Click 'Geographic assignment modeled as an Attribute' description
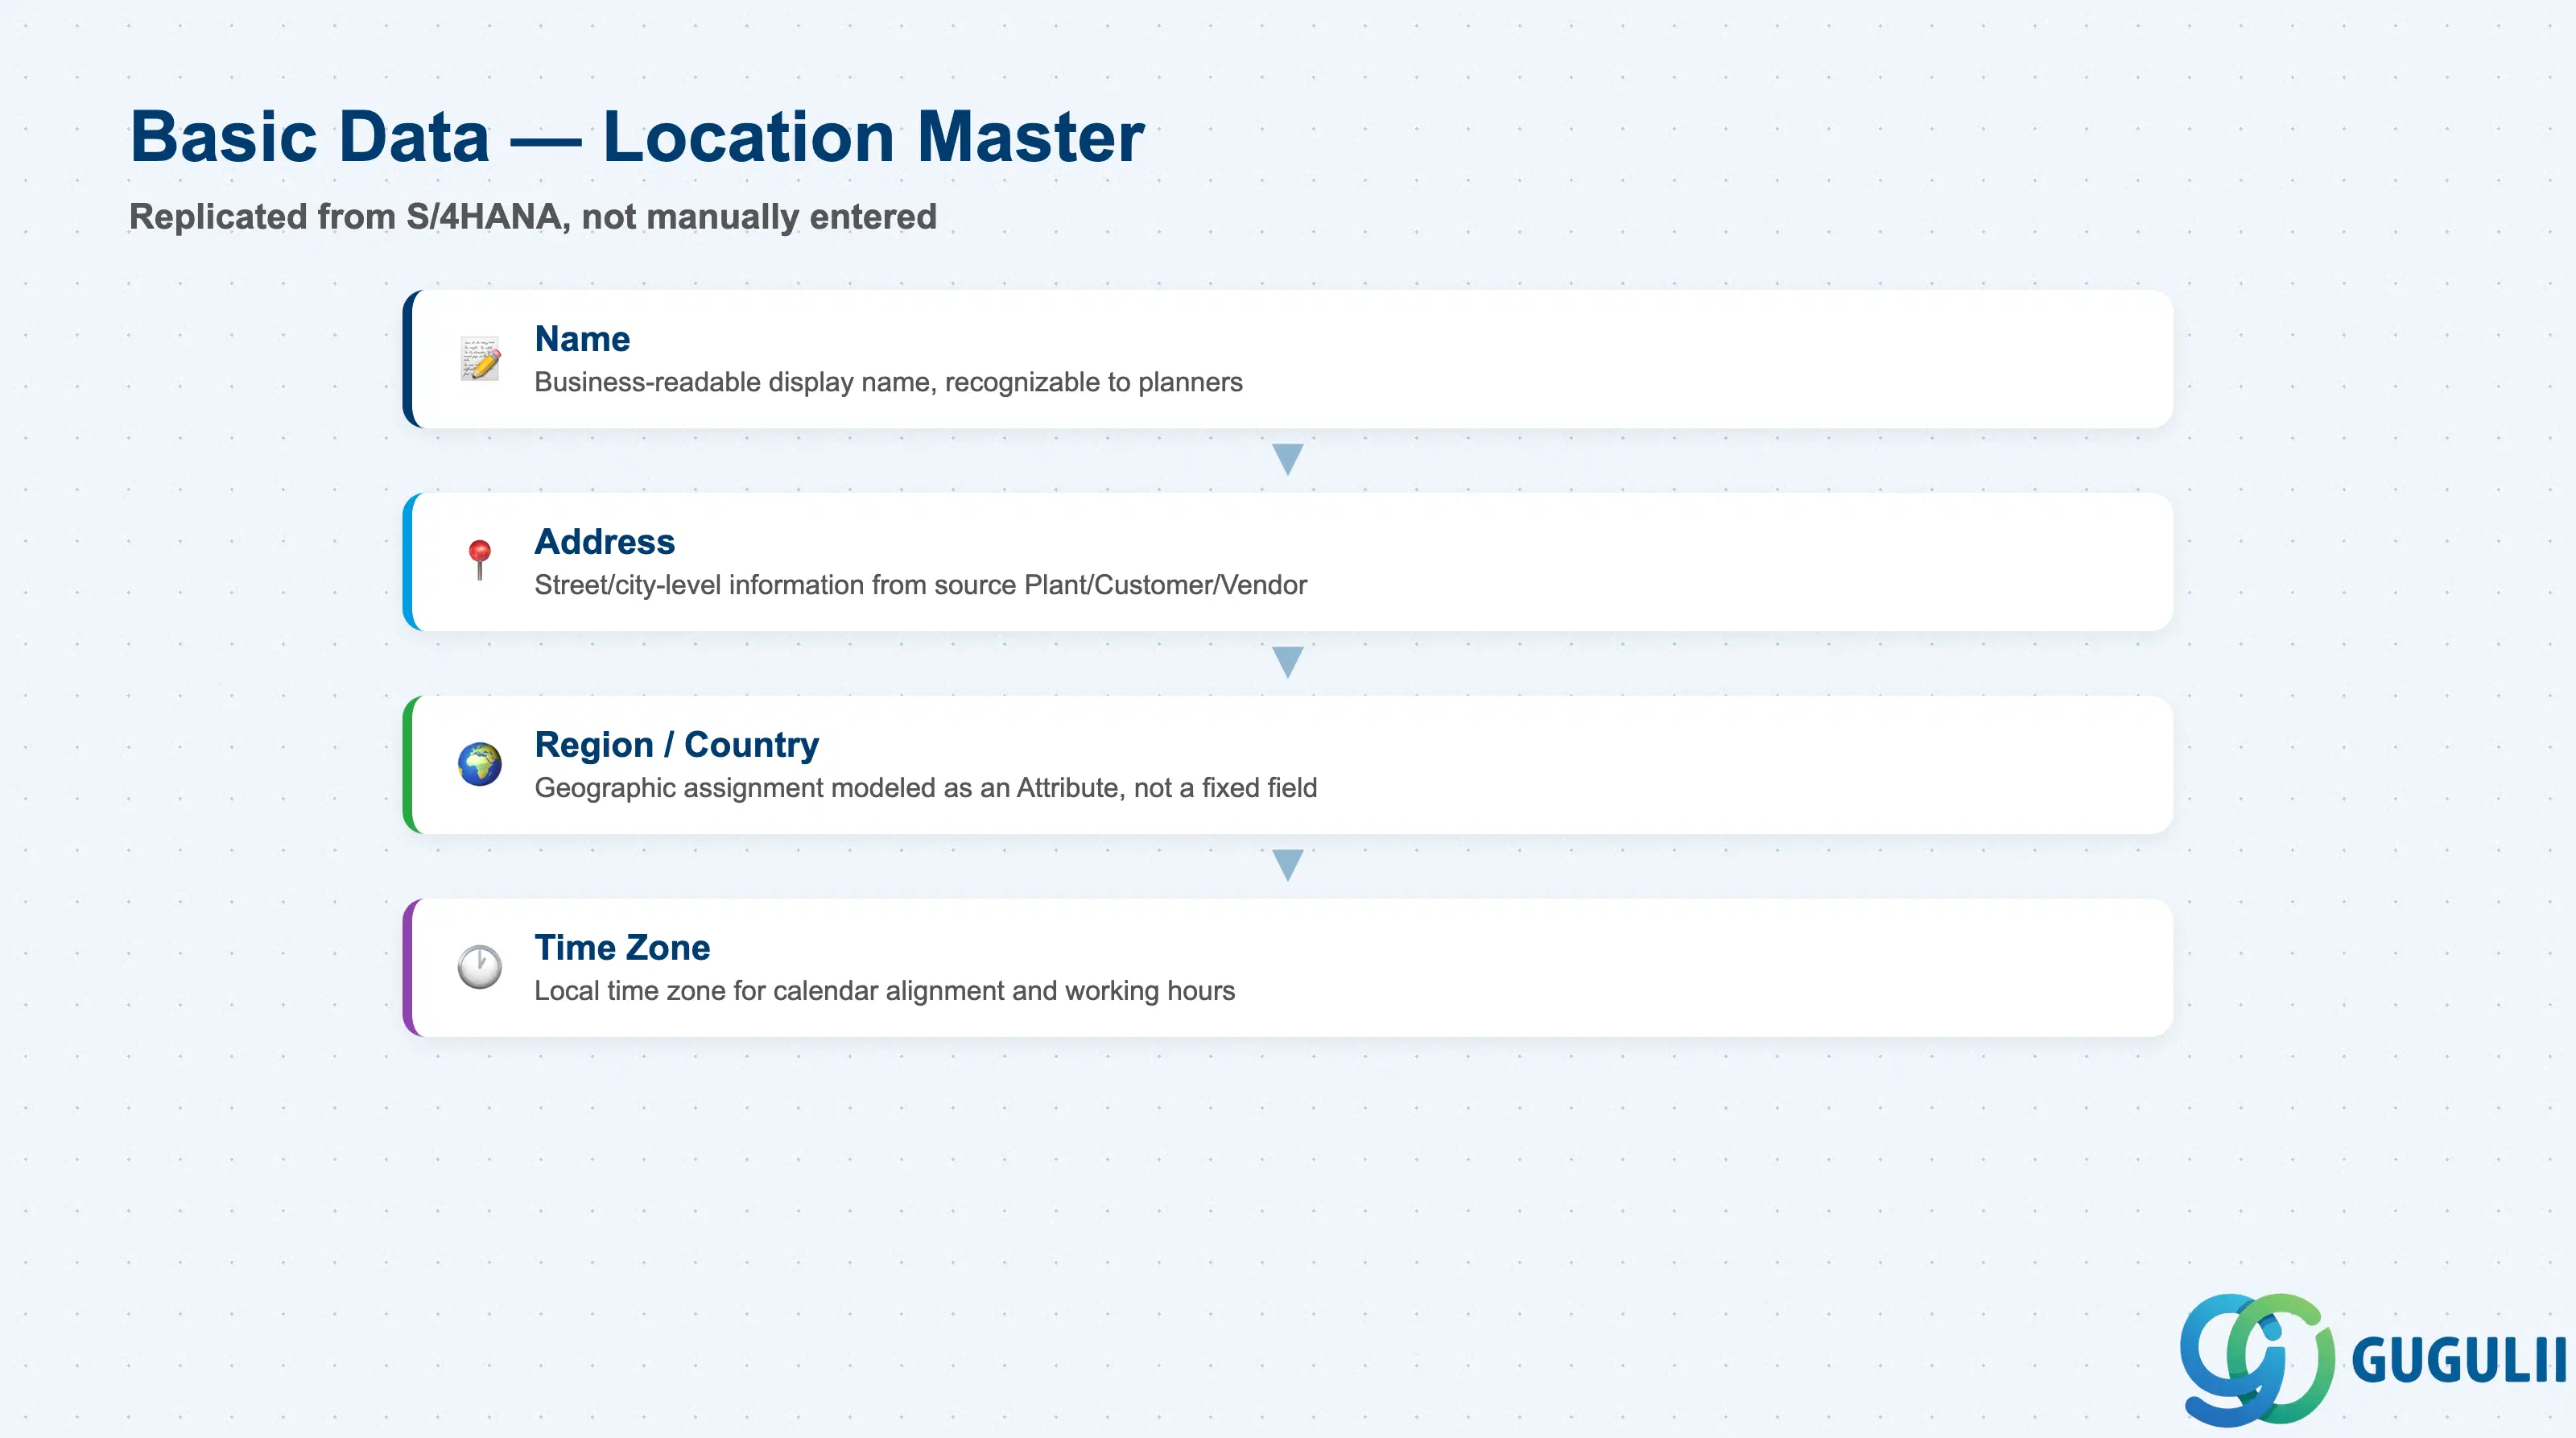This screenshot has width=2576, height=1438. coord(925,789)
